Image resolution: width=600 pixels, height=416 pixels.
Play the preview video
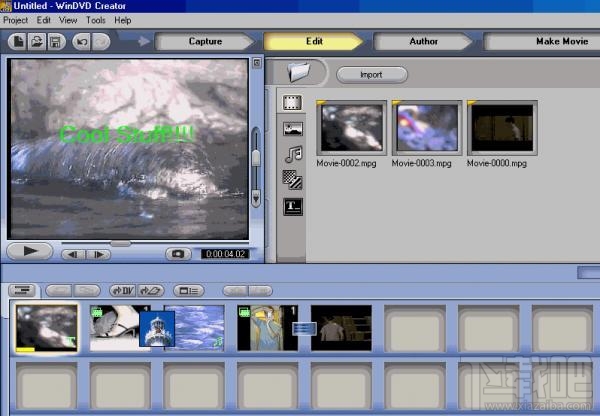coord(30,251)
